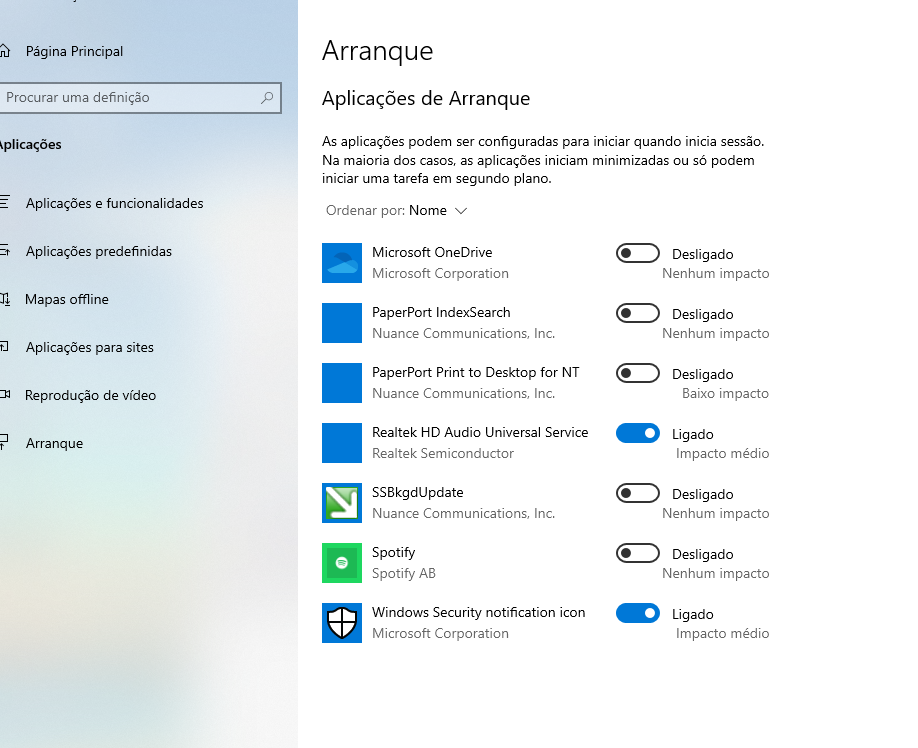The image size is (918, 748).
Task: Disable Realtek HD Audio Universal Service toggle
Action: click(637, 434)
